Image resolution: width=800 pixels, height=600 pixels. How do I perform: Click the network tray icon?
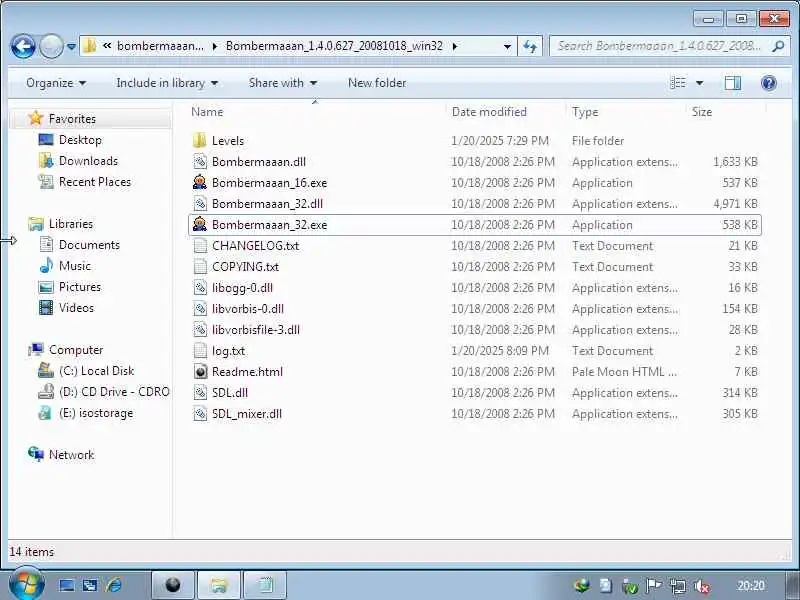coord(678,586)
